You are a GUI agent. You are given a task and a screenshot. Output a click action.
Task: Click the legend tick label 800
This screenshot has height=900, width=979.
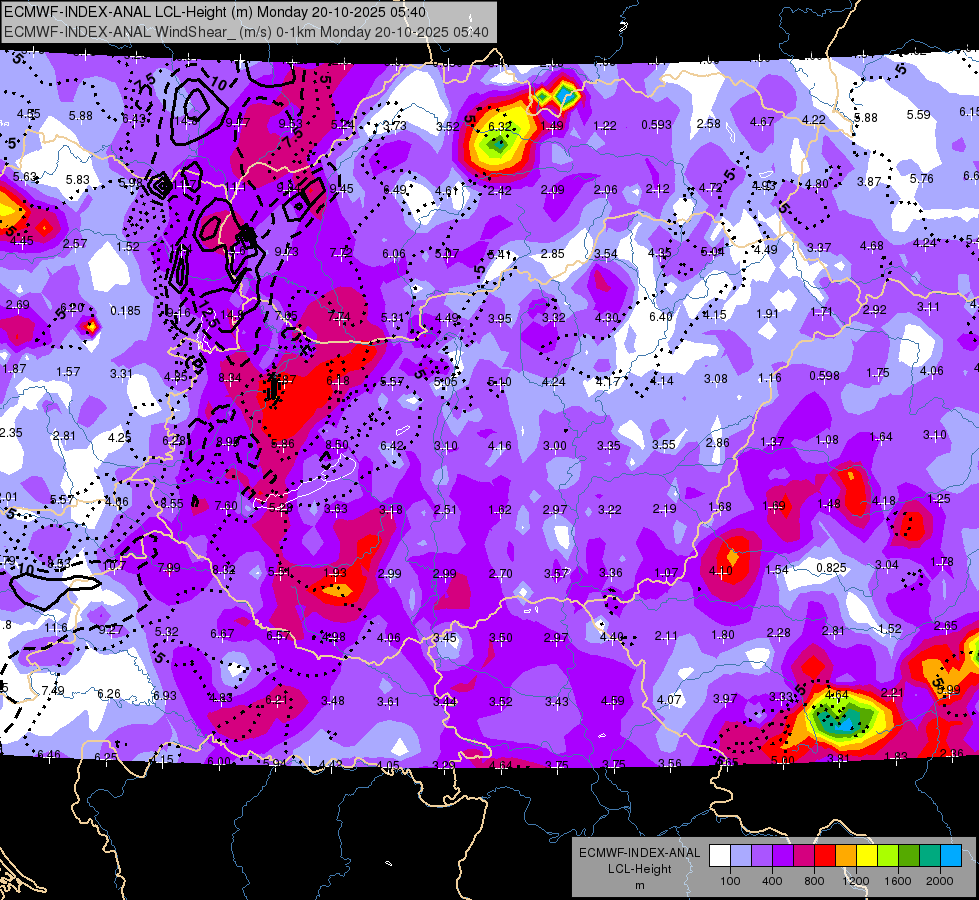(814, 881)
